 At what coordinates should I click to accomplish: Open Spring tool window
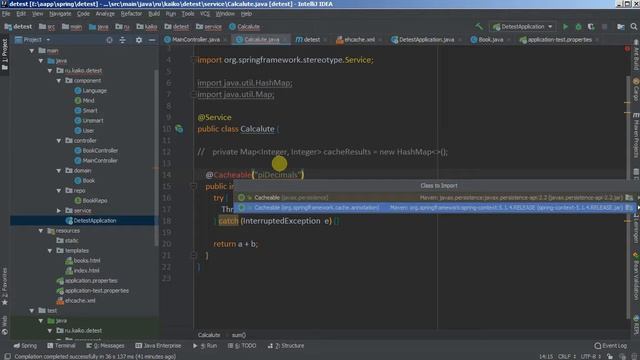[x=25, y=346]
